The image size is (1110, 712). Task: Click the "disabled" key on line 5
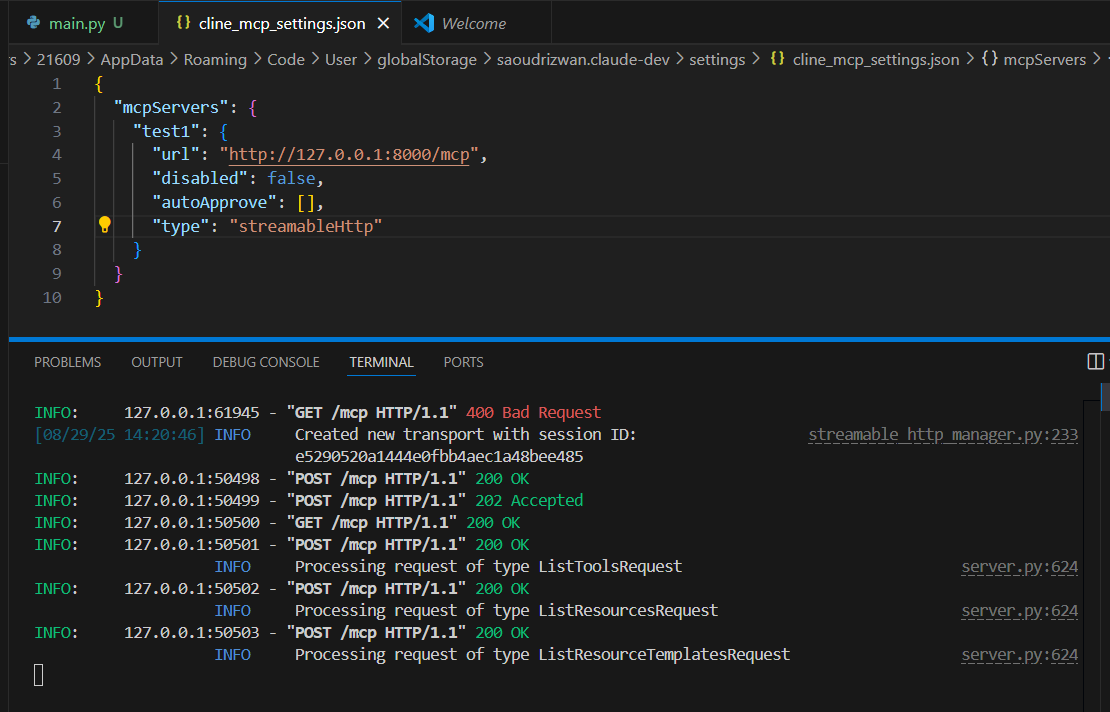click(200, 178)
